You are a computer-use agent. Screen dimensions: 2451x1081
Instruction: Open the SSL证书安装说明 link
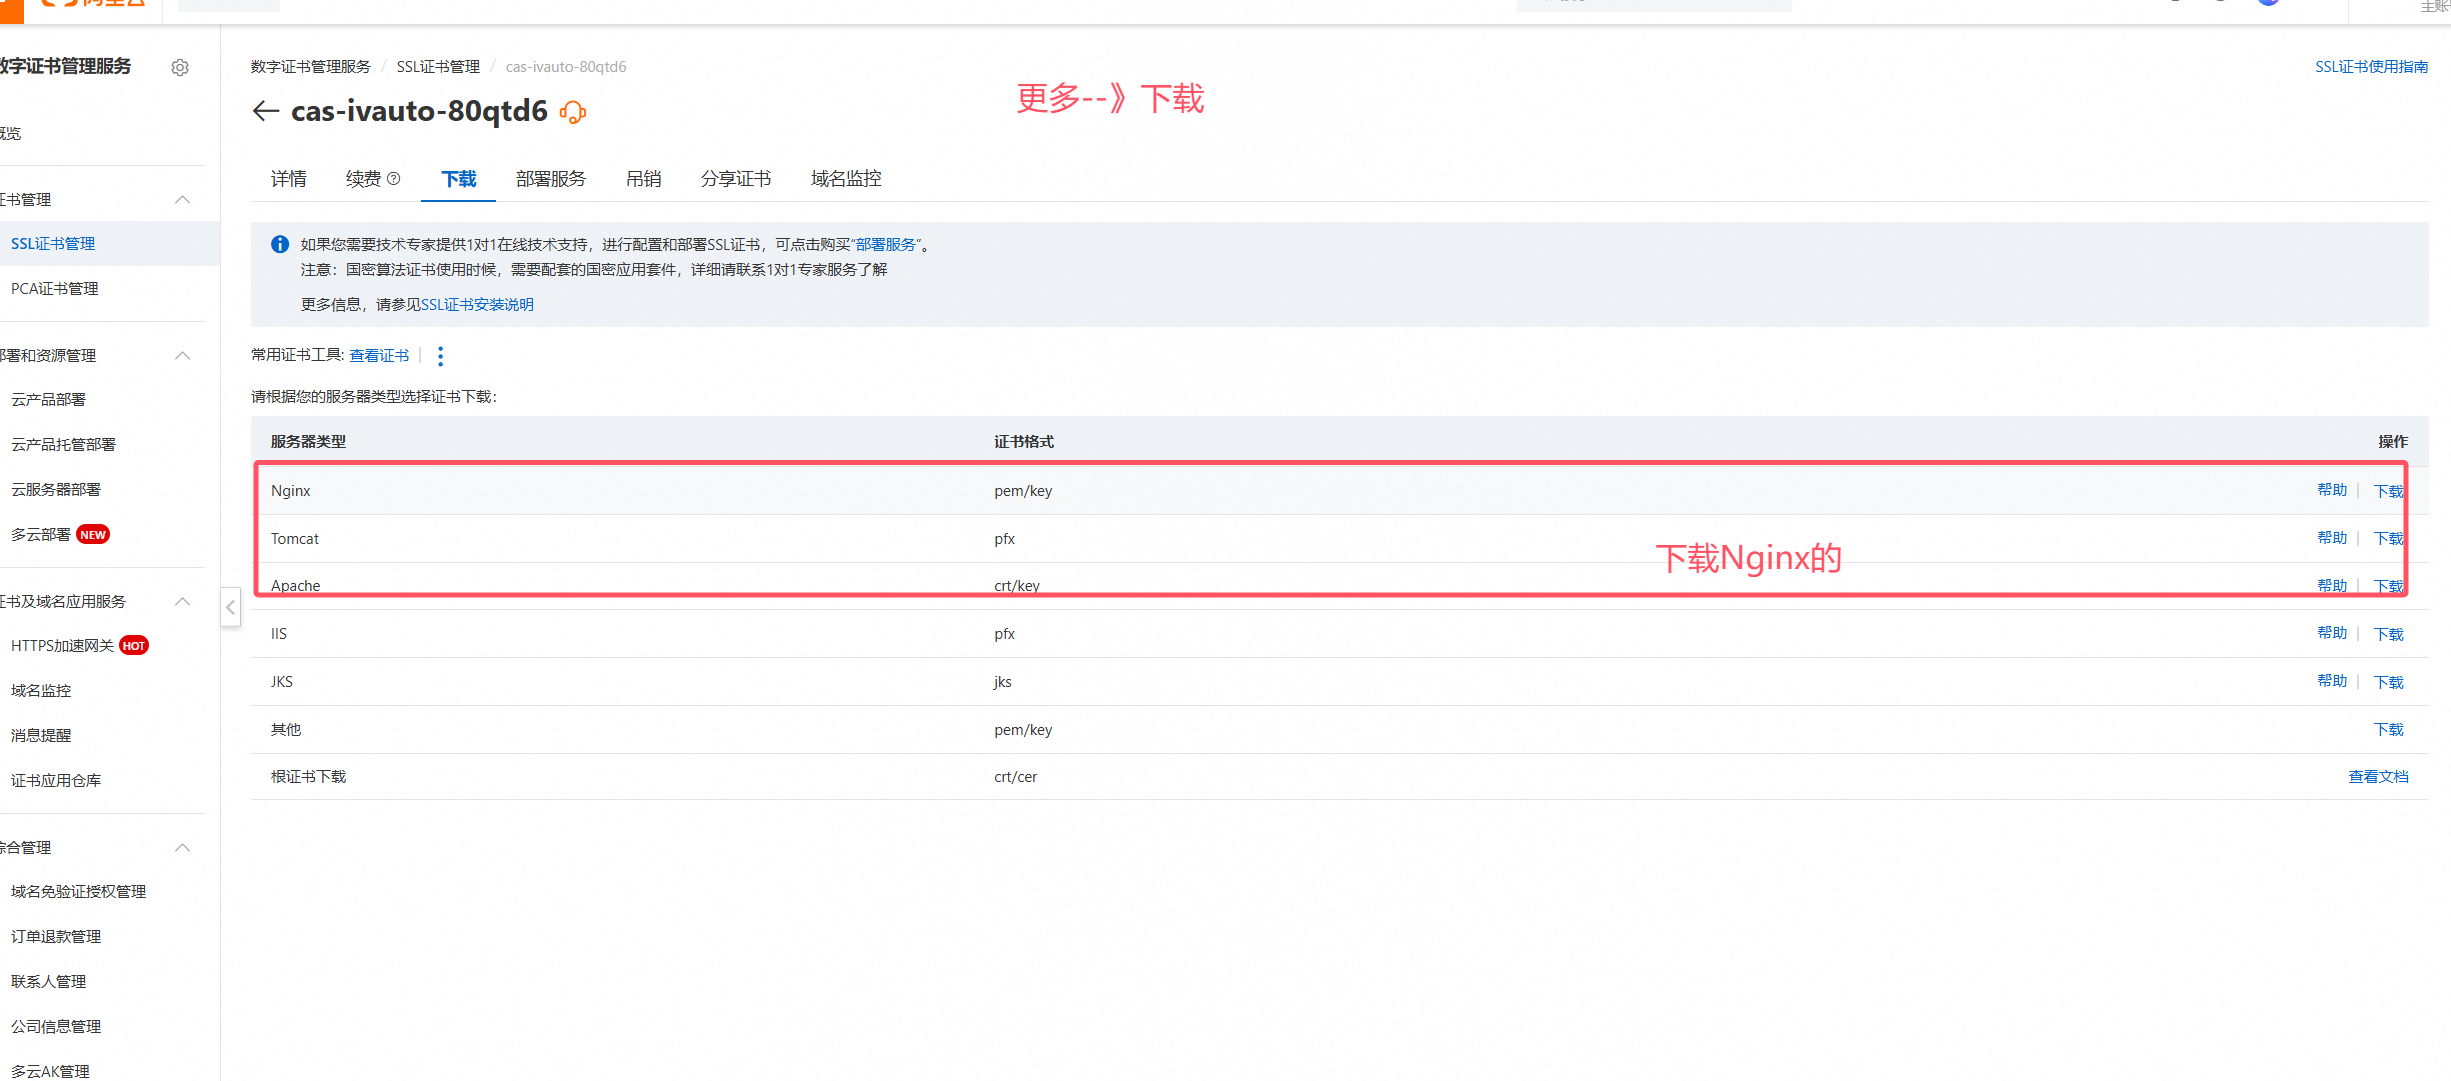coord(477,305)
